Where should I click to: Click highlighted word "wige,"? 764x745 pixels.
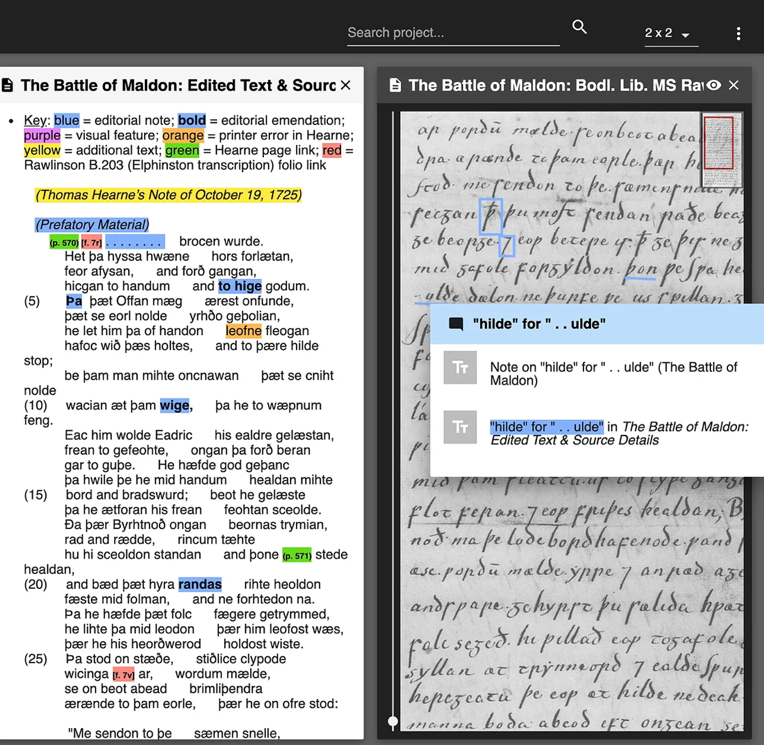176,405
